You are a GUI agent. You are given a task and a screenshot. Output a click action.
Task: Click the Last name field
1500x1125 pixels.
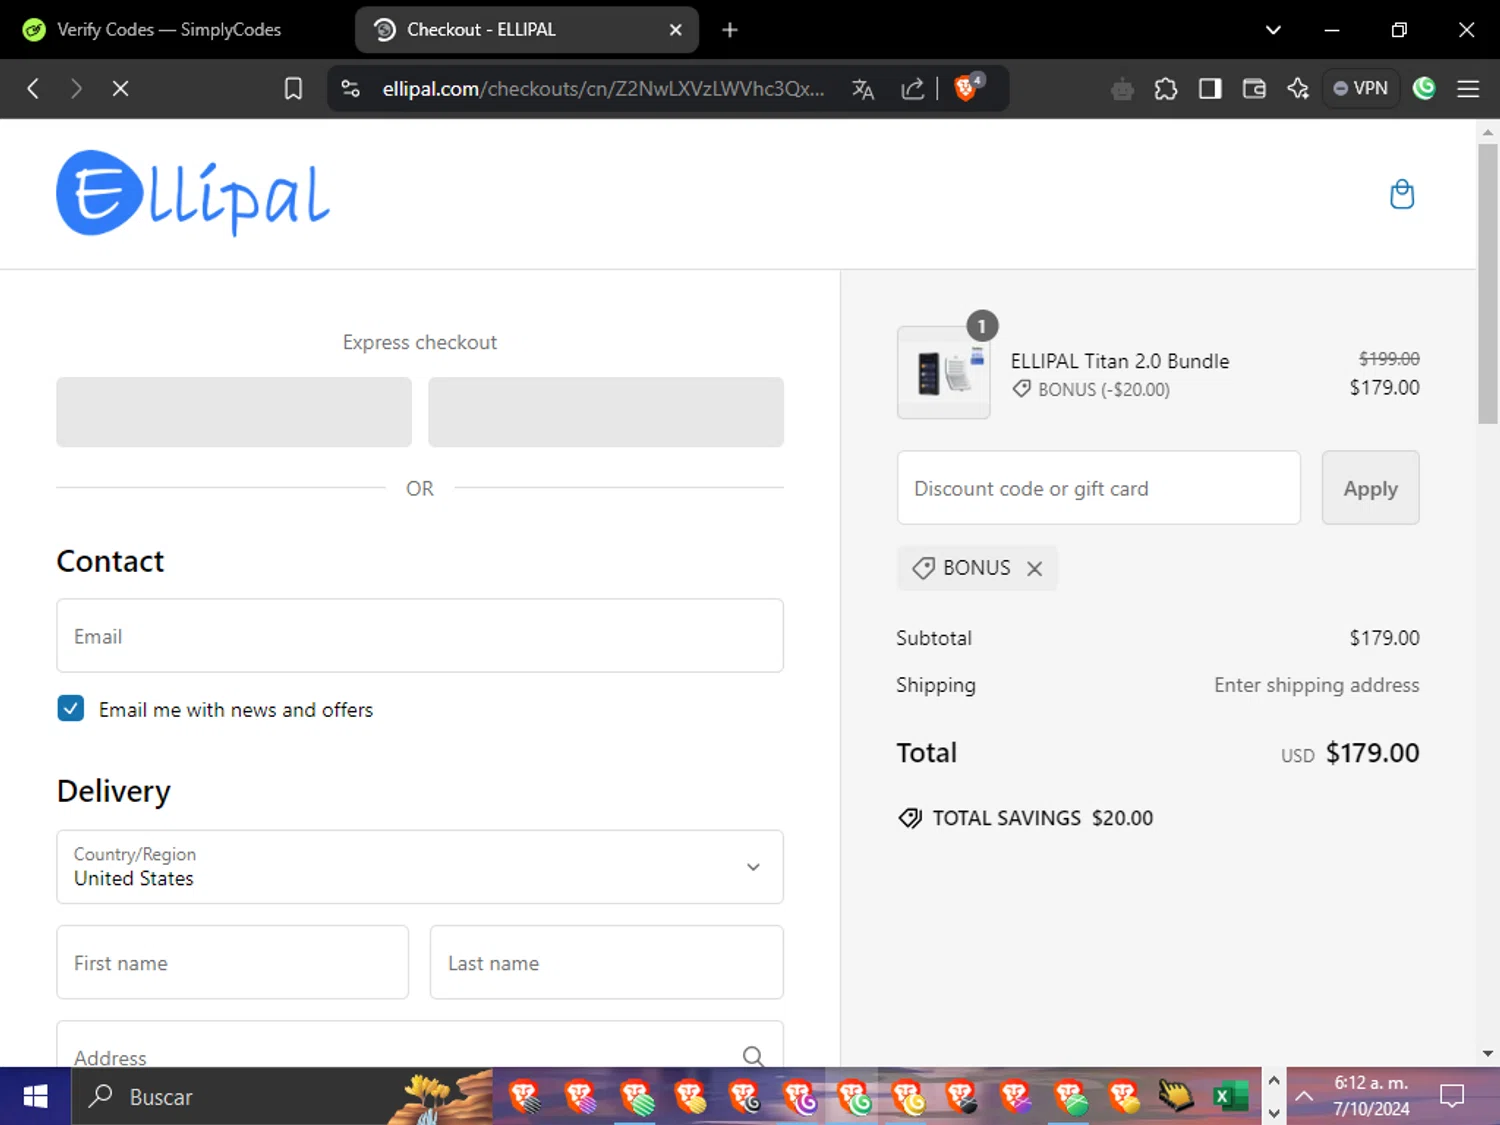[x=606, y=962]
